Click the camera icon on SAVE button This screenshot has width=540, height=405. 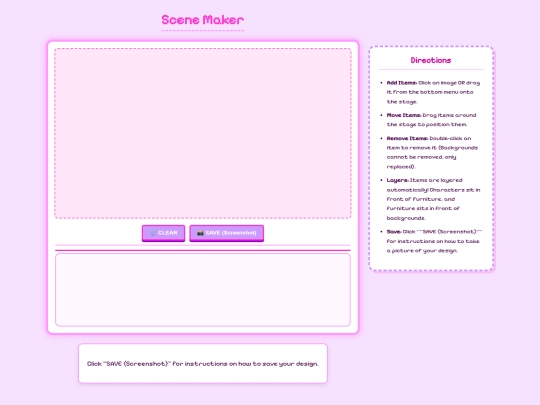coord(200,233)
